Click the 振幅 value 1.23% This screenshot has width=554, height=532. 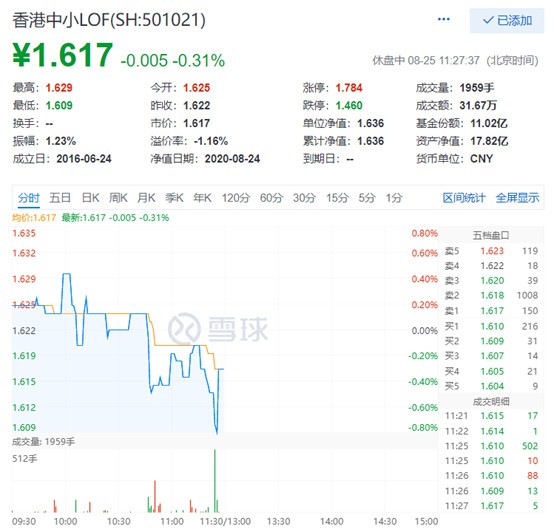coord(61,141)
